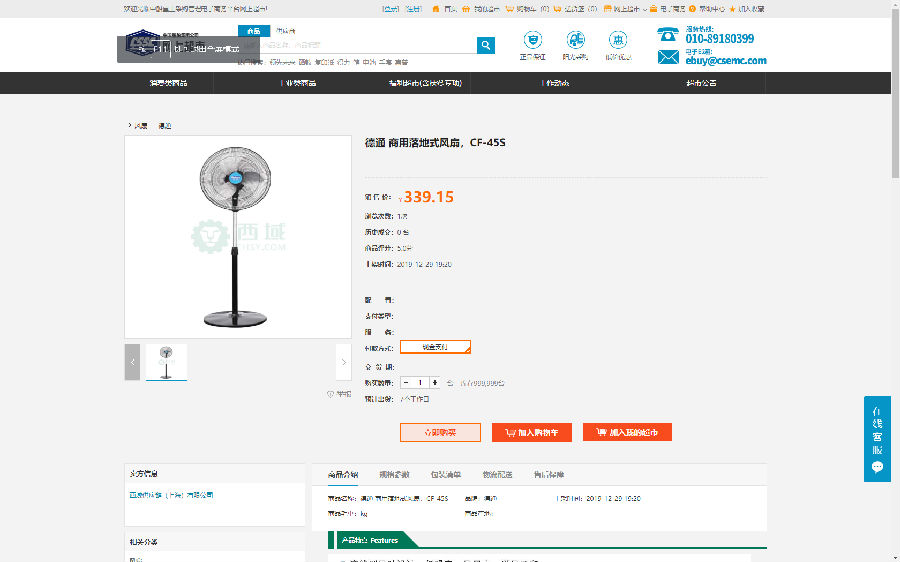Image resolution: width=900 pixels, height=562 pixels.
Task: Click the middle round service badge icon
Action: 575,40
